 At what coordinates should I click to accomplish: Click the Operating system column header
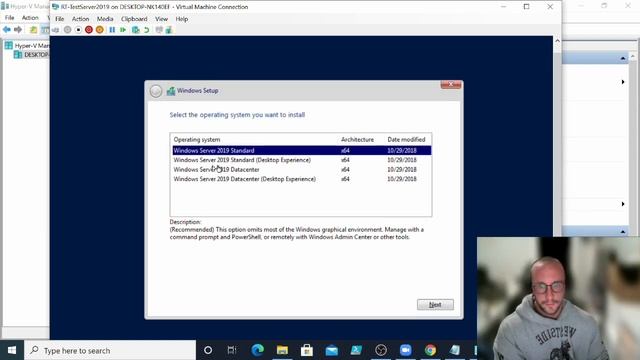tap(197, 140)
